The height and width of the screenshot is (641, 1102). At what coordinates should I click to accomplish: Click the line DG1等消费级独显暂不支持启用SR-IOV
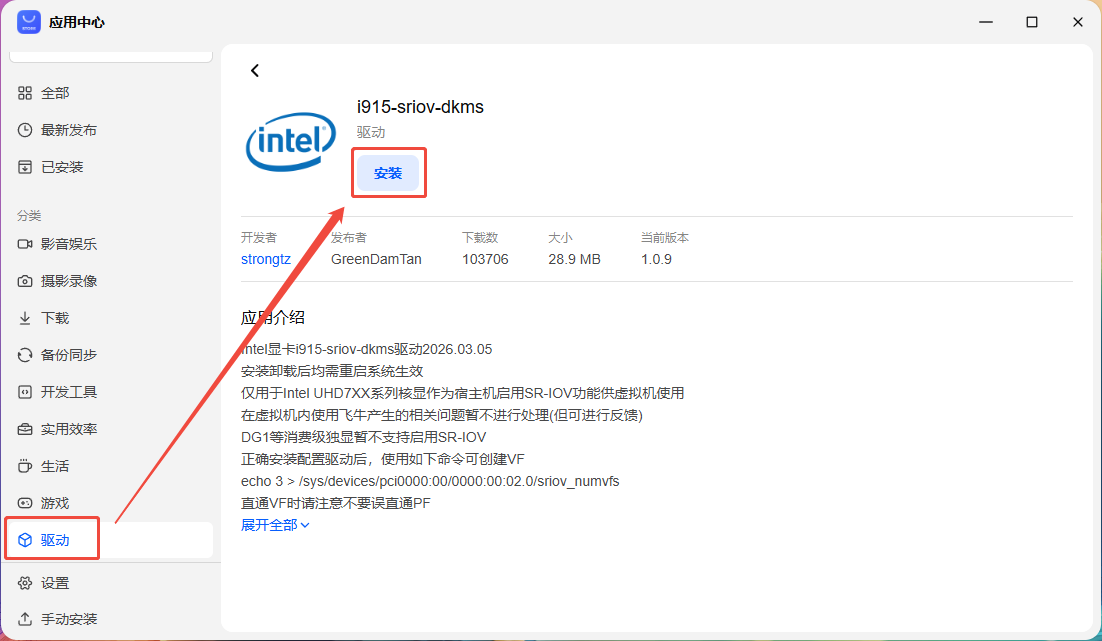363,436
